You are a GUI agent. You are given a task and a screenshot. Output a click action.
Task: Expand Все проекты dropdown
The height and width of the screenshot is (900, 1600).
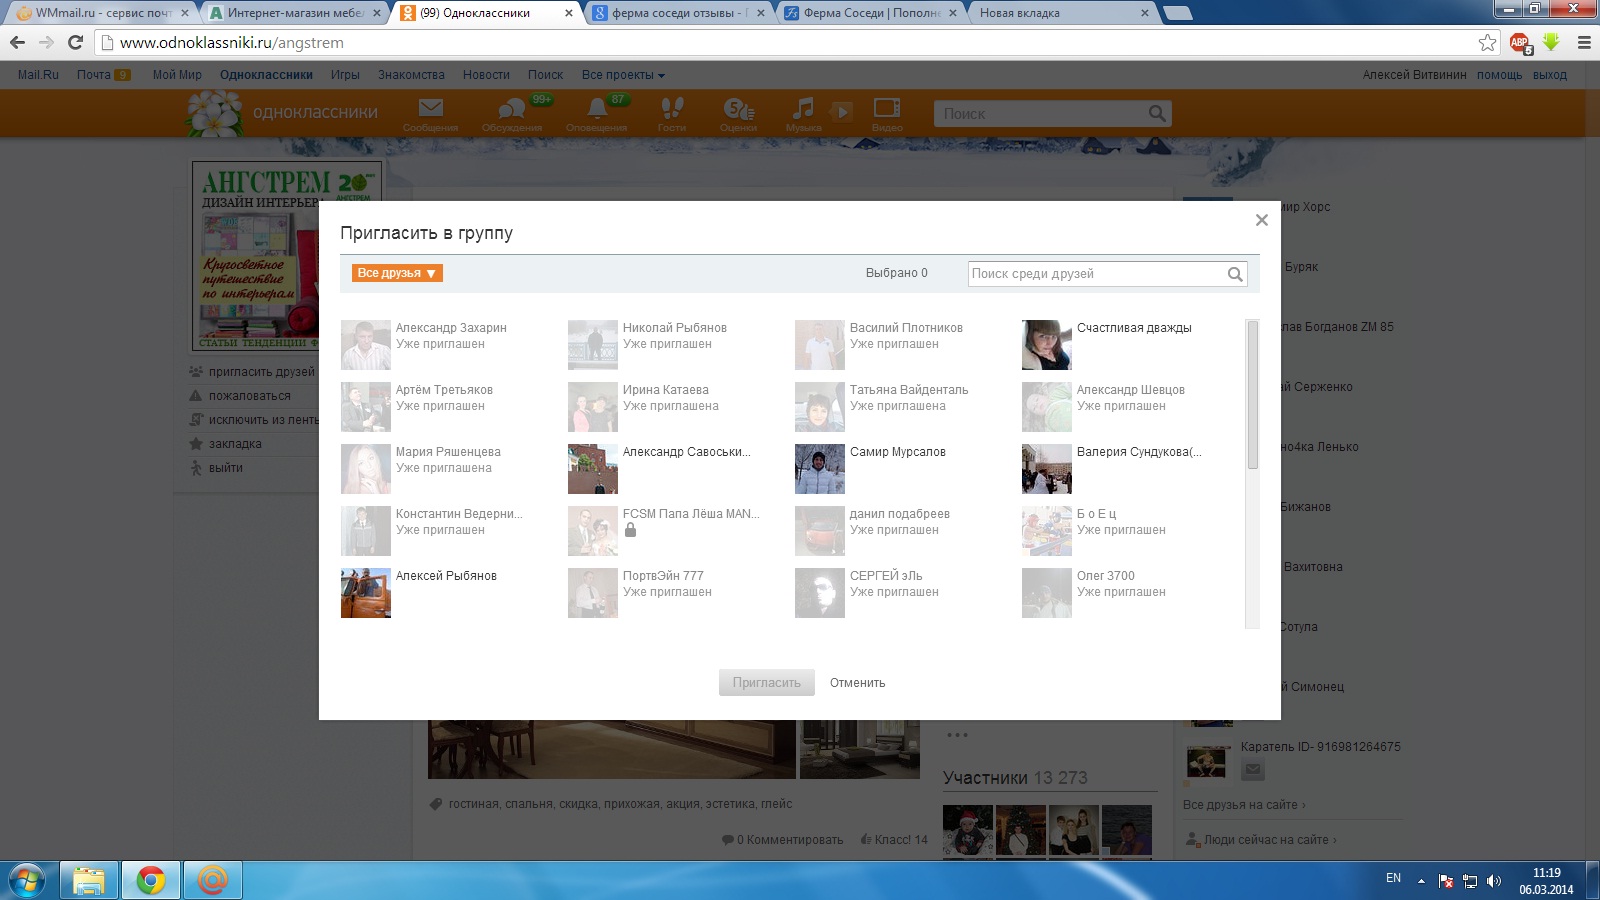tap(623, 75)
